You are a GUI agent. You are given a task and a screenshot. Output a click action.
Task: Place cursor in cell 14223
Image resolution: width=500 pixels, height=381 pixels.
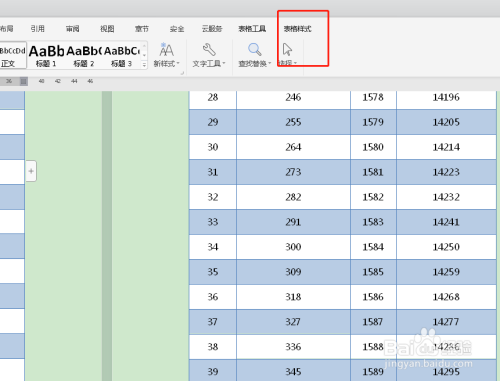coord(446,172)
